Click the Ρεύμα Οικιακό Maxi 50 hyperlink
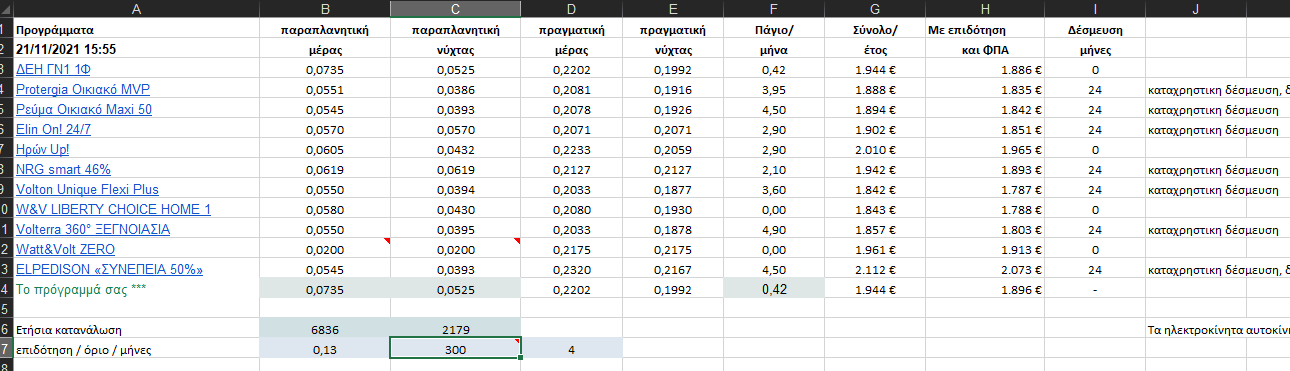 pyautogui.click(x=84, y=110)
